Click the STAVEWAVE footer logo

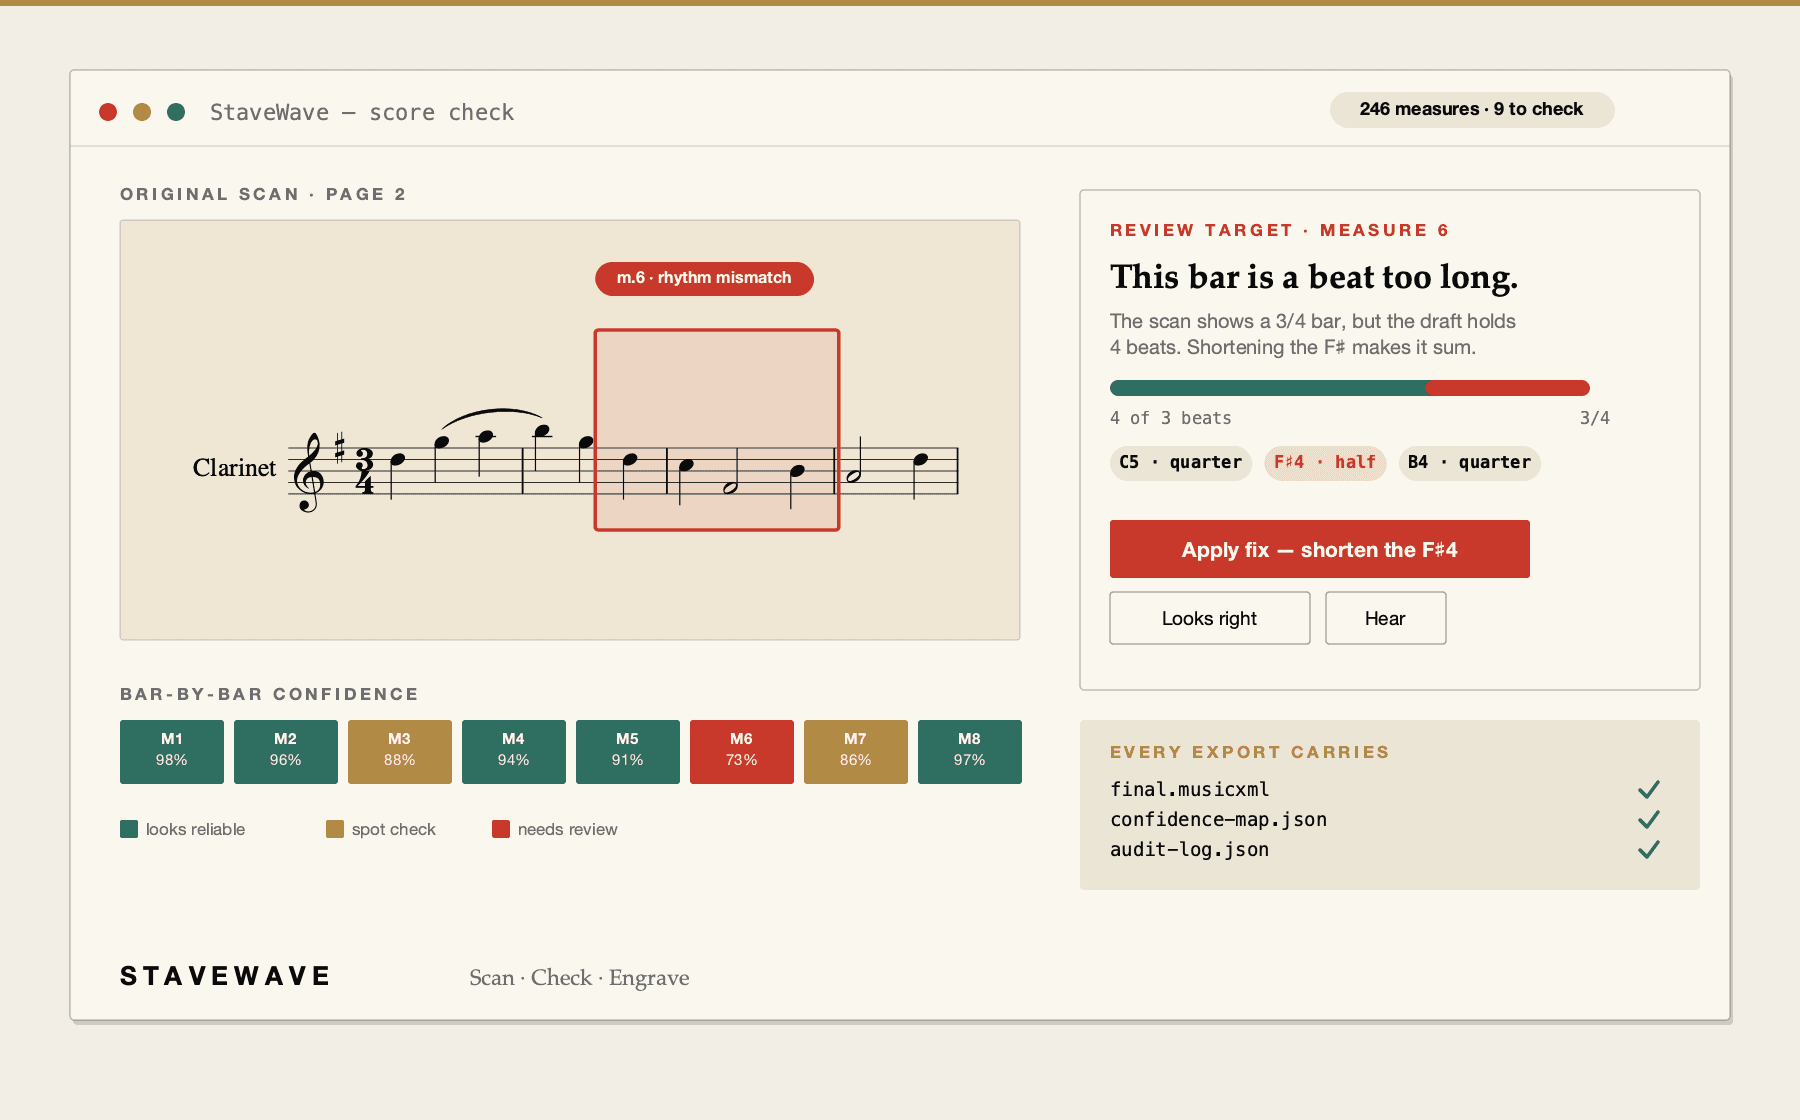[226, 976]
